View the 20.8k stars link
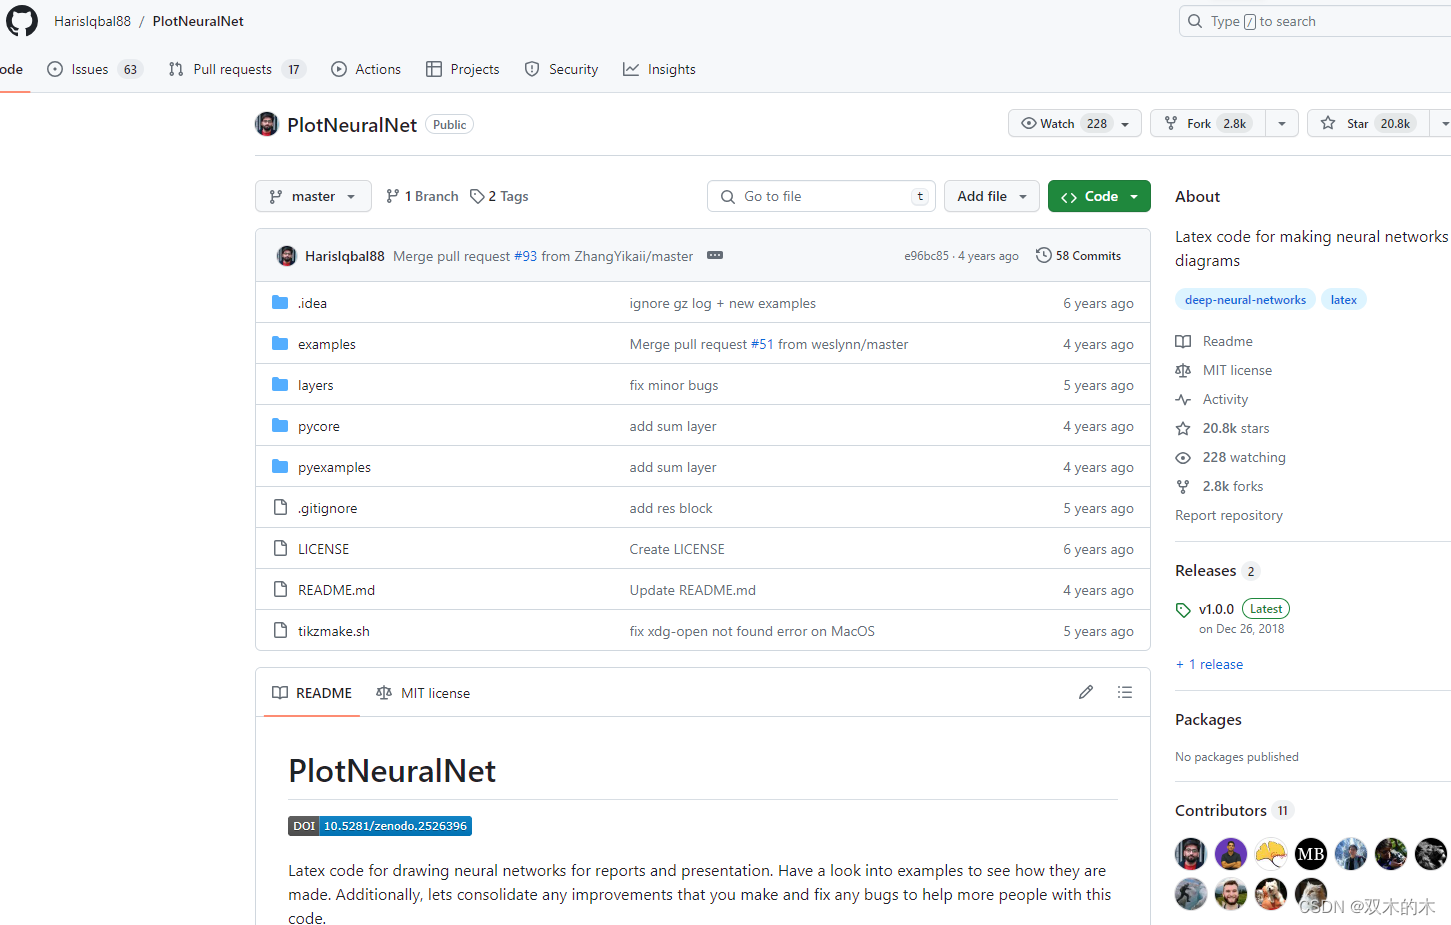The width and height of the screenshot is (1451, 925). tap(1223, 428)
